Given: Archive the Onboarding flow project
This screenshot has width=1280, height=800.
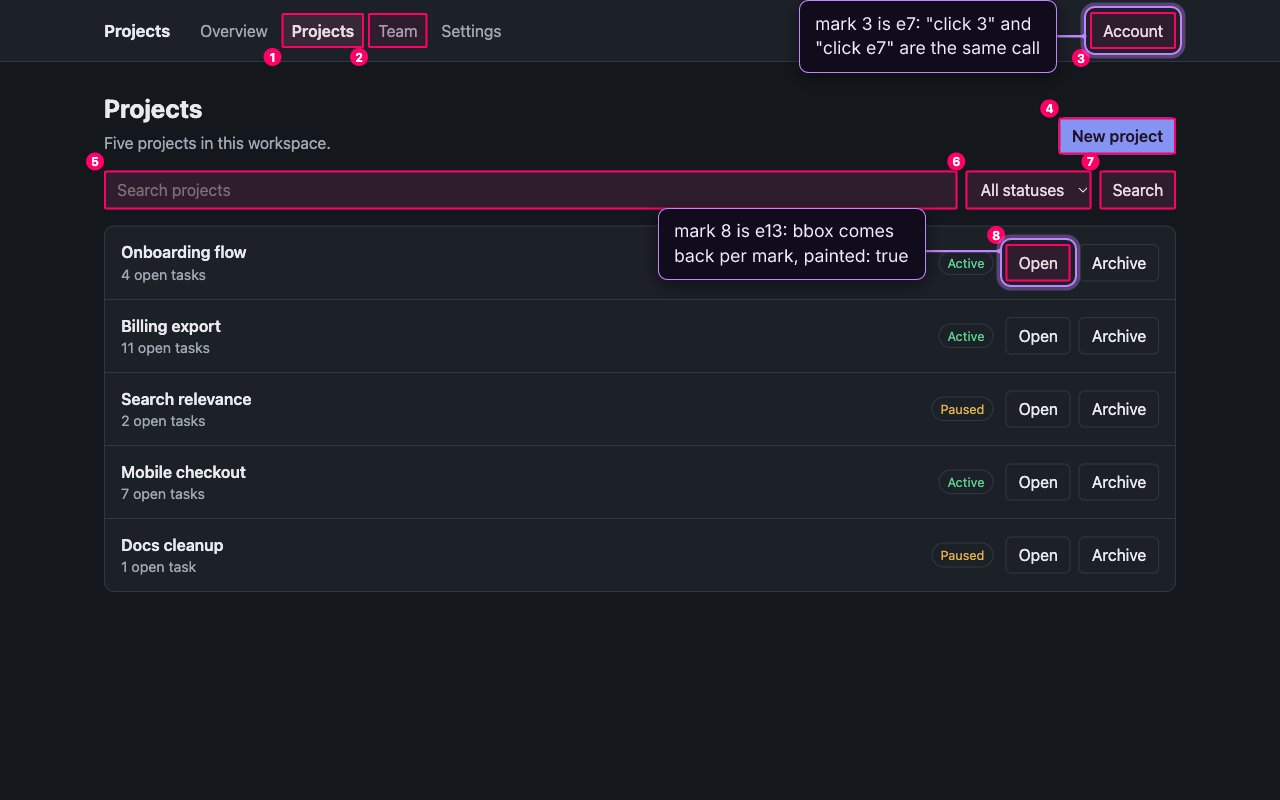Looking at the screenshot, I should (1119, 263).
